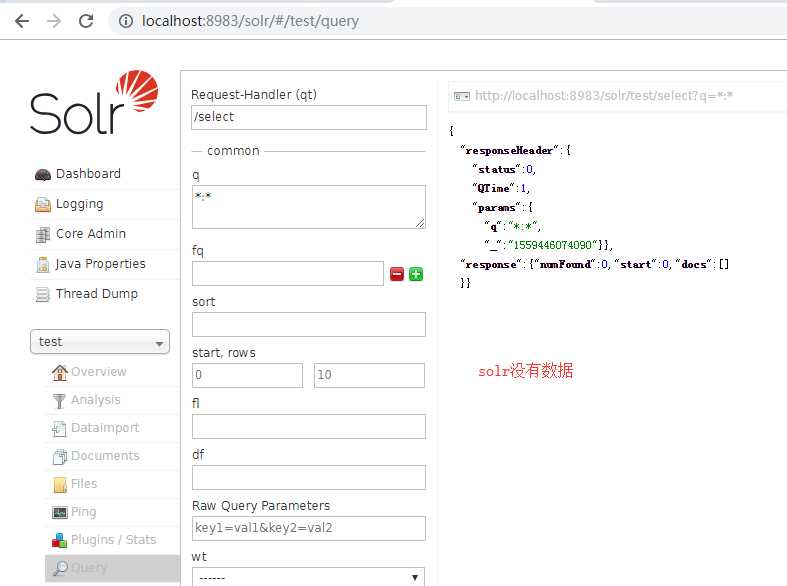Viewport: 787px width, 586px height.
Task: Grab the q textarea resize handle
Action: (x=420, y=223)
